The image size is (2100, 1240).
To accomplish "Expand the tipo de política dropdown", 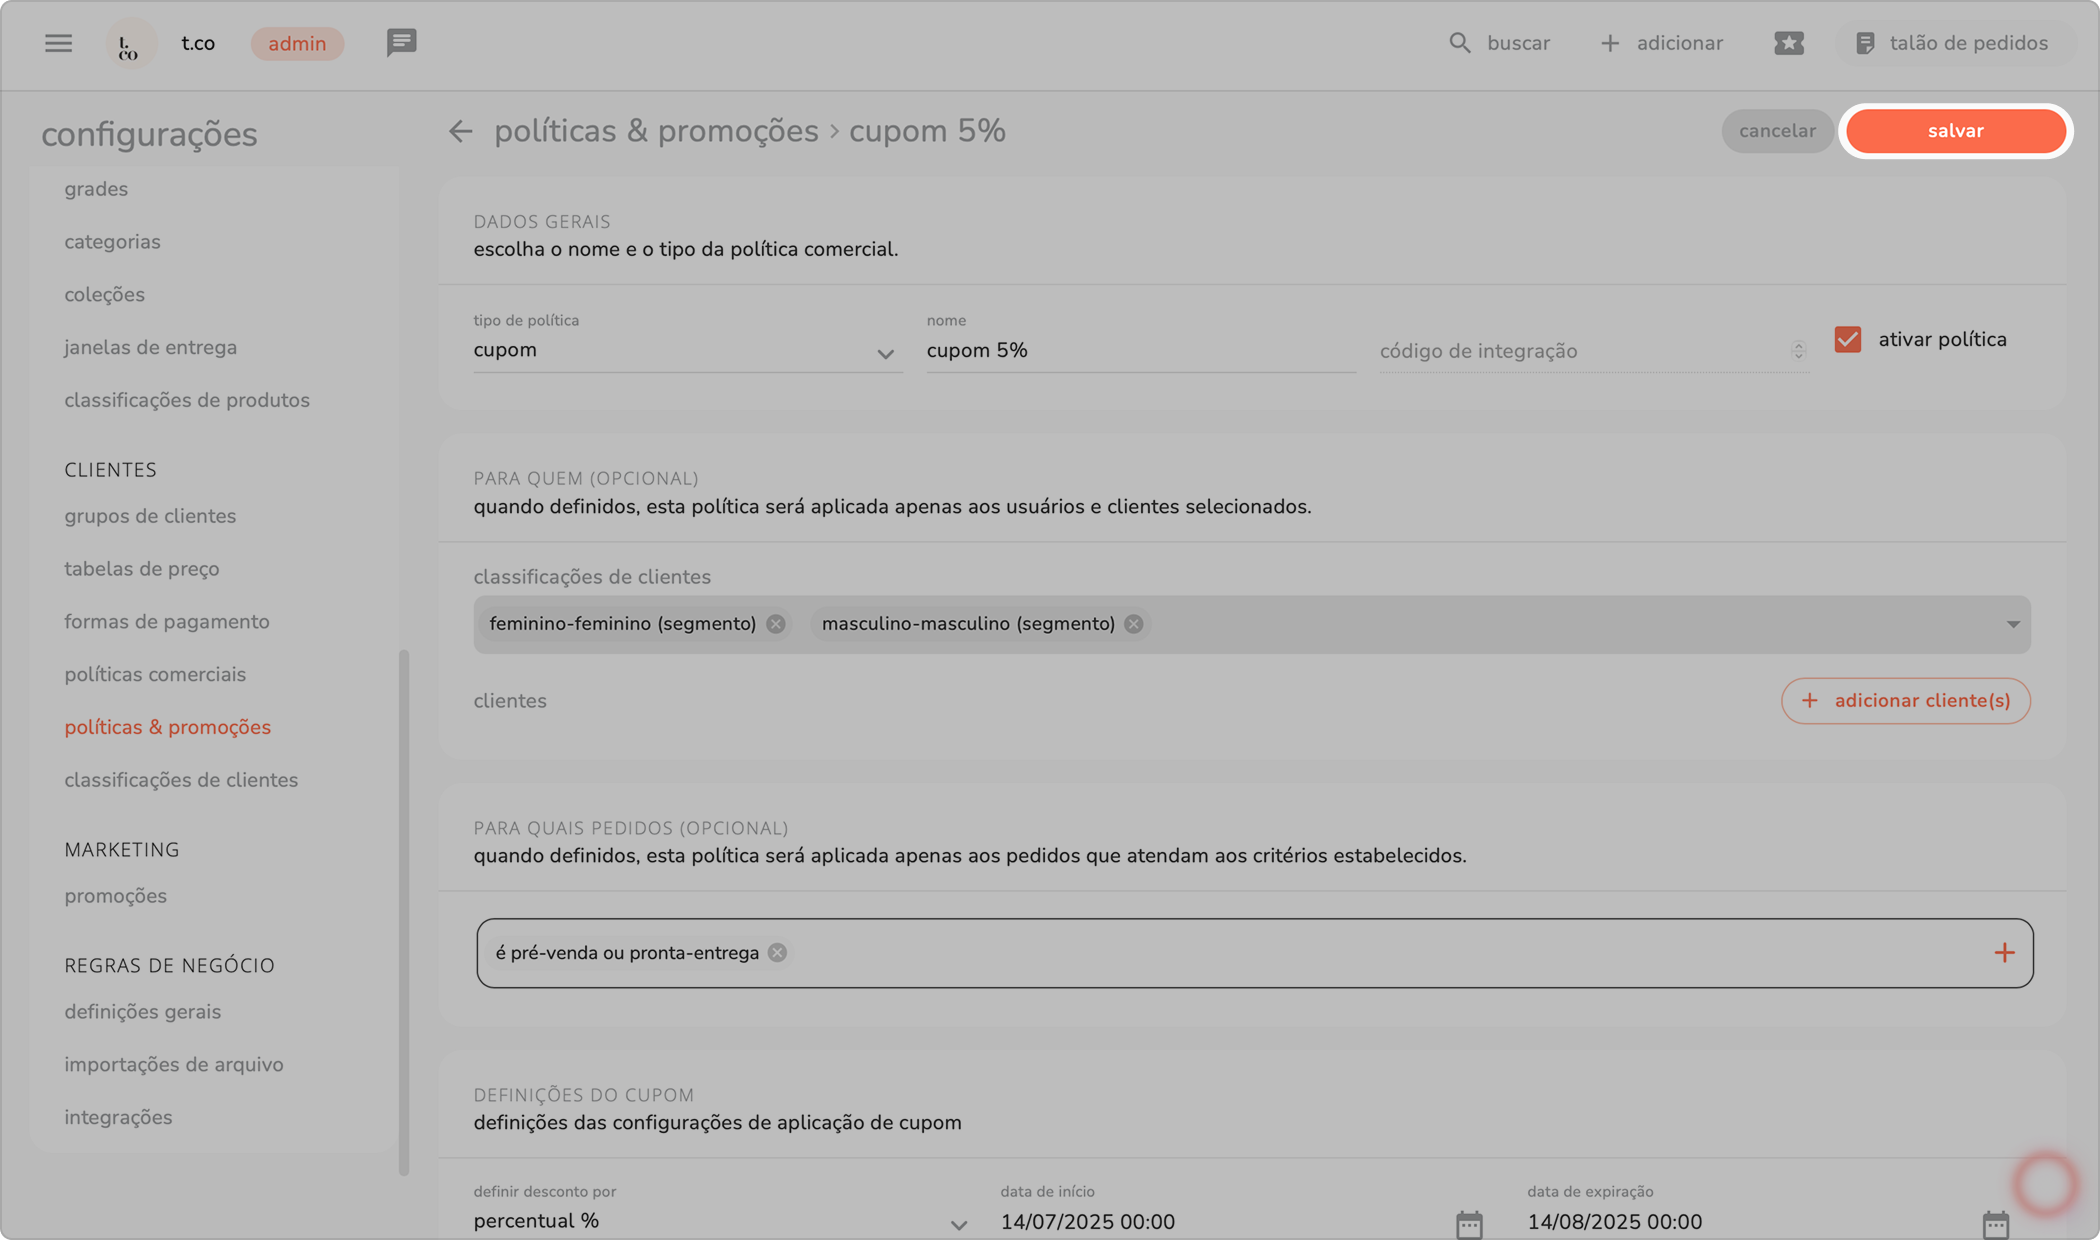I will 884,353.
